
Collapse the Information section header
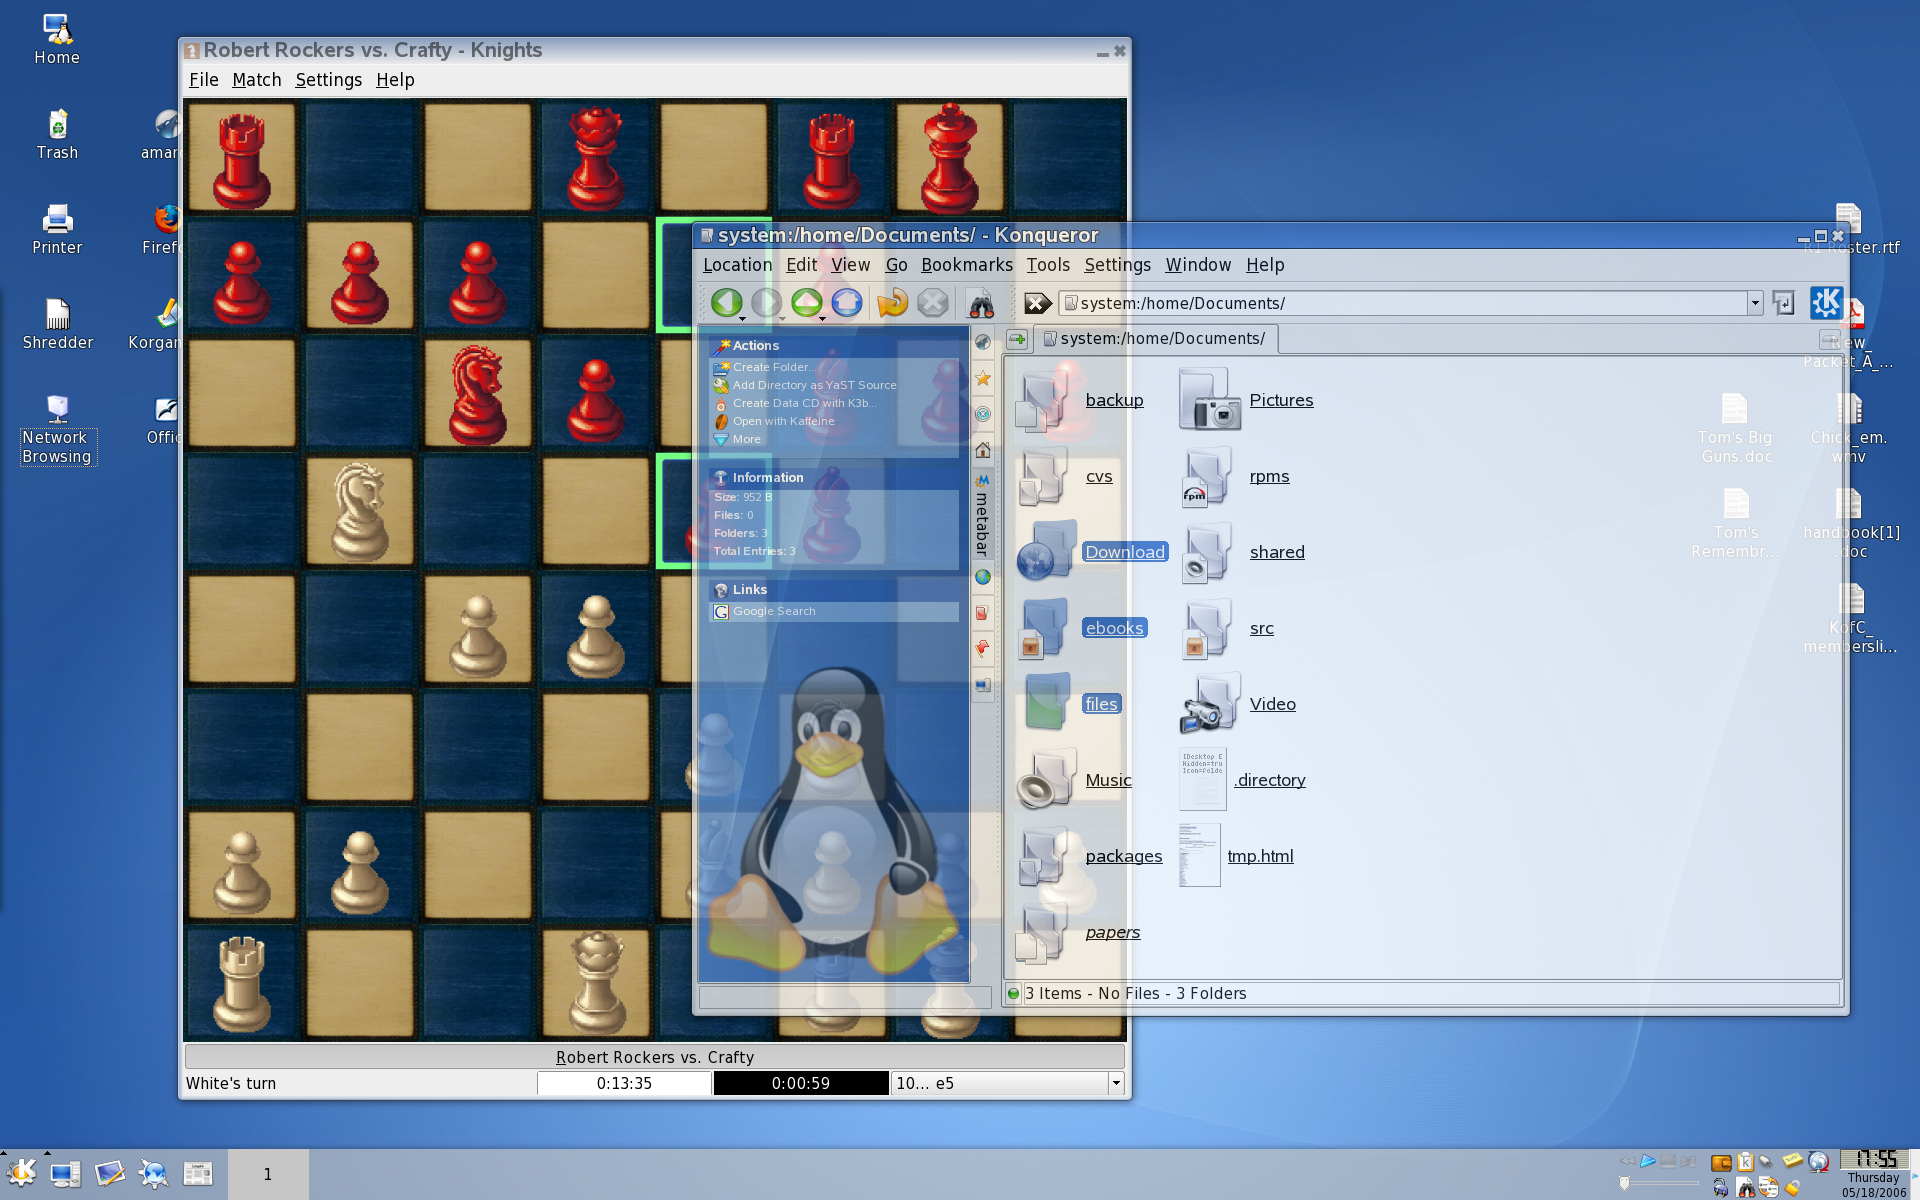(x=834, y=477)
